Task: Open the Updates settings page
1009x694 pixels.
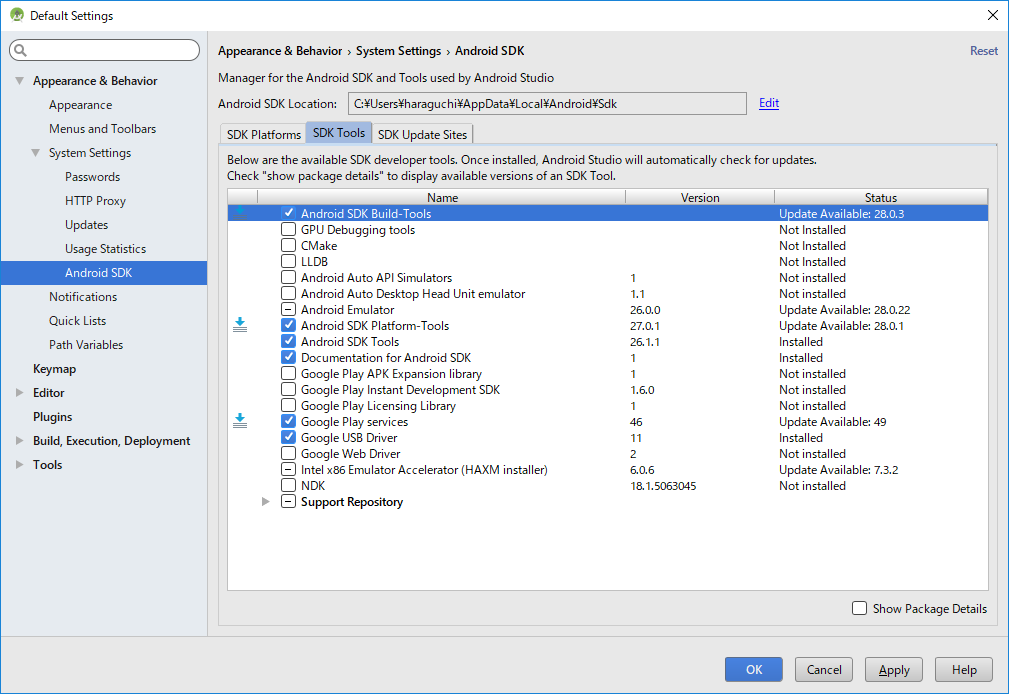Action: (86, 224)
